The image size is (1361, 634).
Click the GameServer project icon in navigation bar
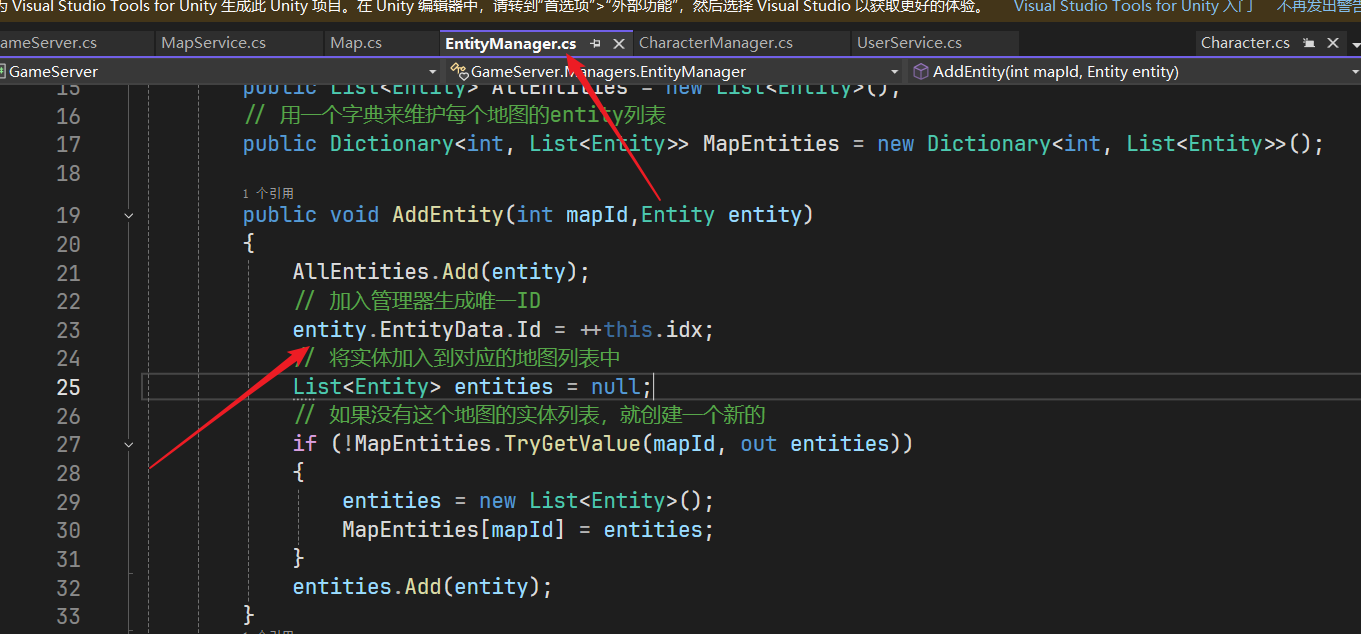(x=3, y=72)
